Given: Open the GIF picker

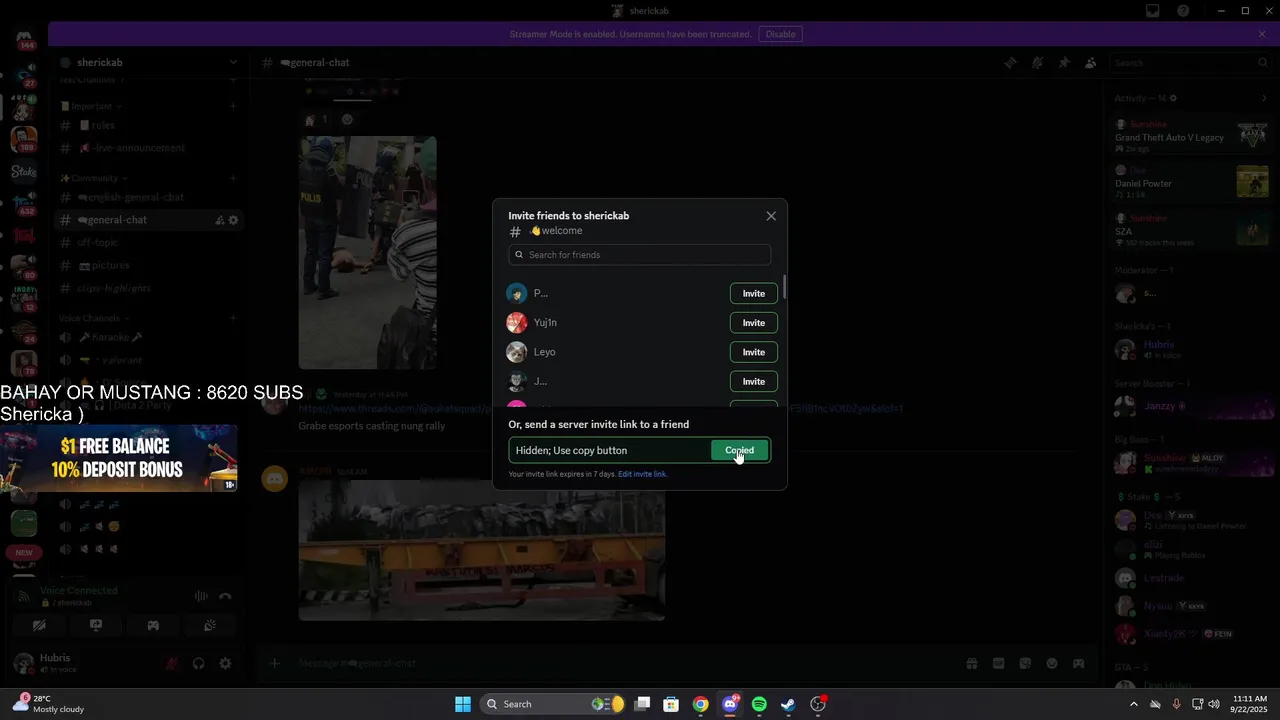Looking at the screenshot, I should (998, 663).
